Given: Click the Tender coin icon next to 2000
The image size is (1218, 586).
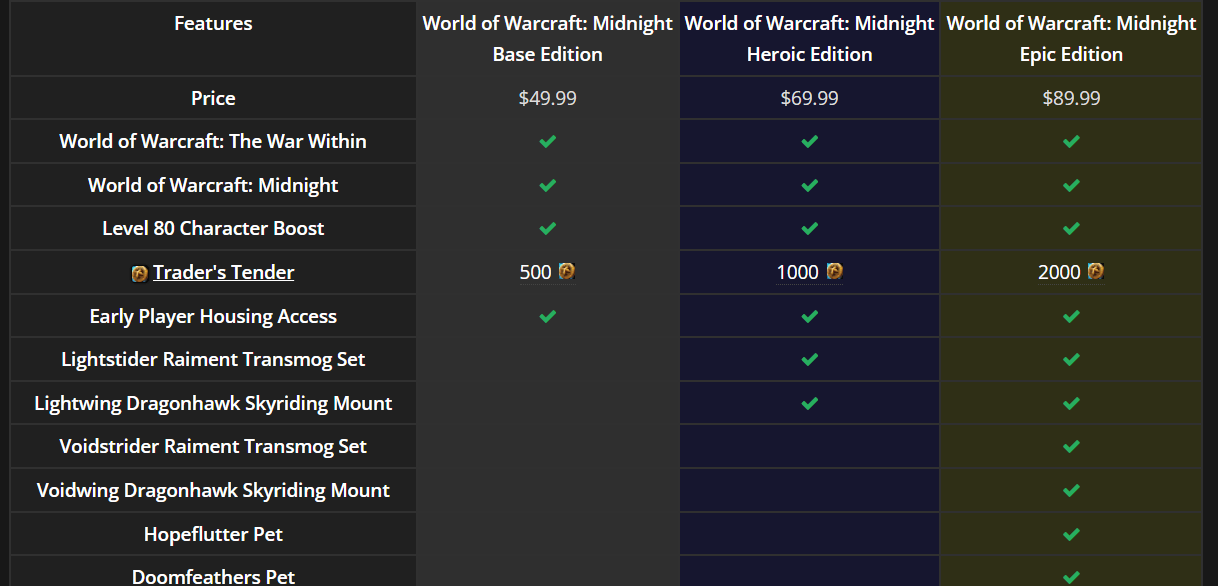Looking at the screenshot, I should 1096,271.
